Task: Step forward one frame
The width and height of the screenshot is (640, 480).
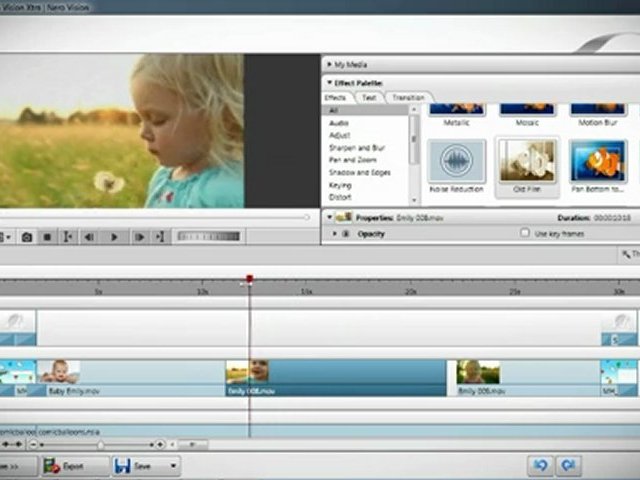Action: [x=139, y=237]
